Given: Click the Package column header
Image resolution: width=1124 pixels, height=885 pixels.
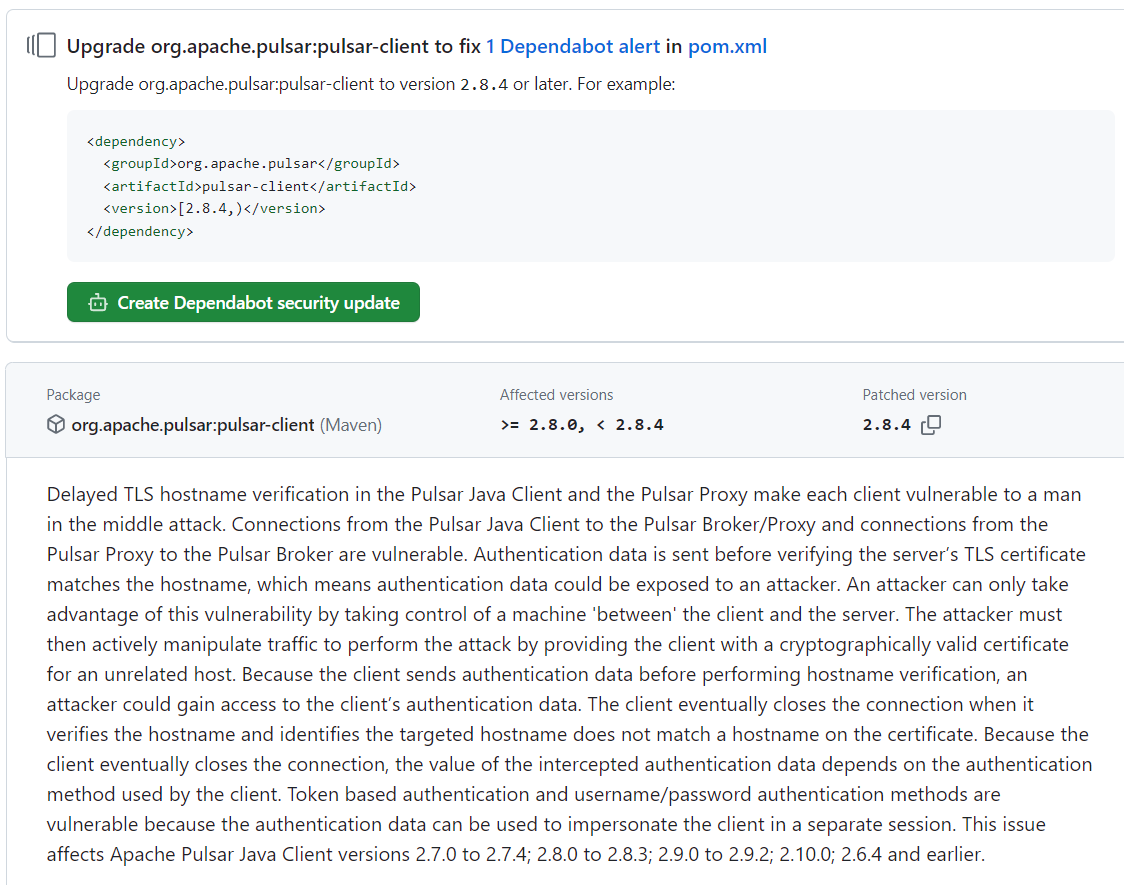Looking at the screenshot, I should pos(73,394).
